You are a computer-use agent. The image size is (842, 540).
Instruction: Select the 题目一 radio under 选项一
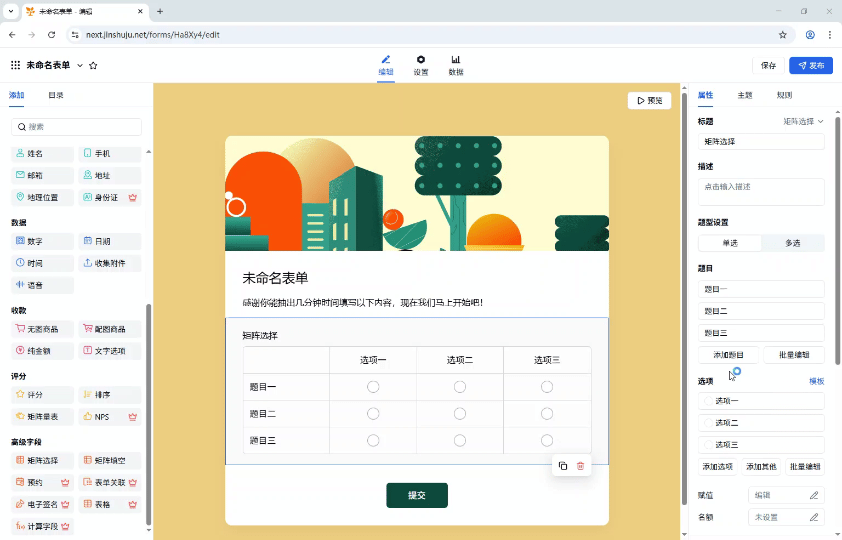373,387
